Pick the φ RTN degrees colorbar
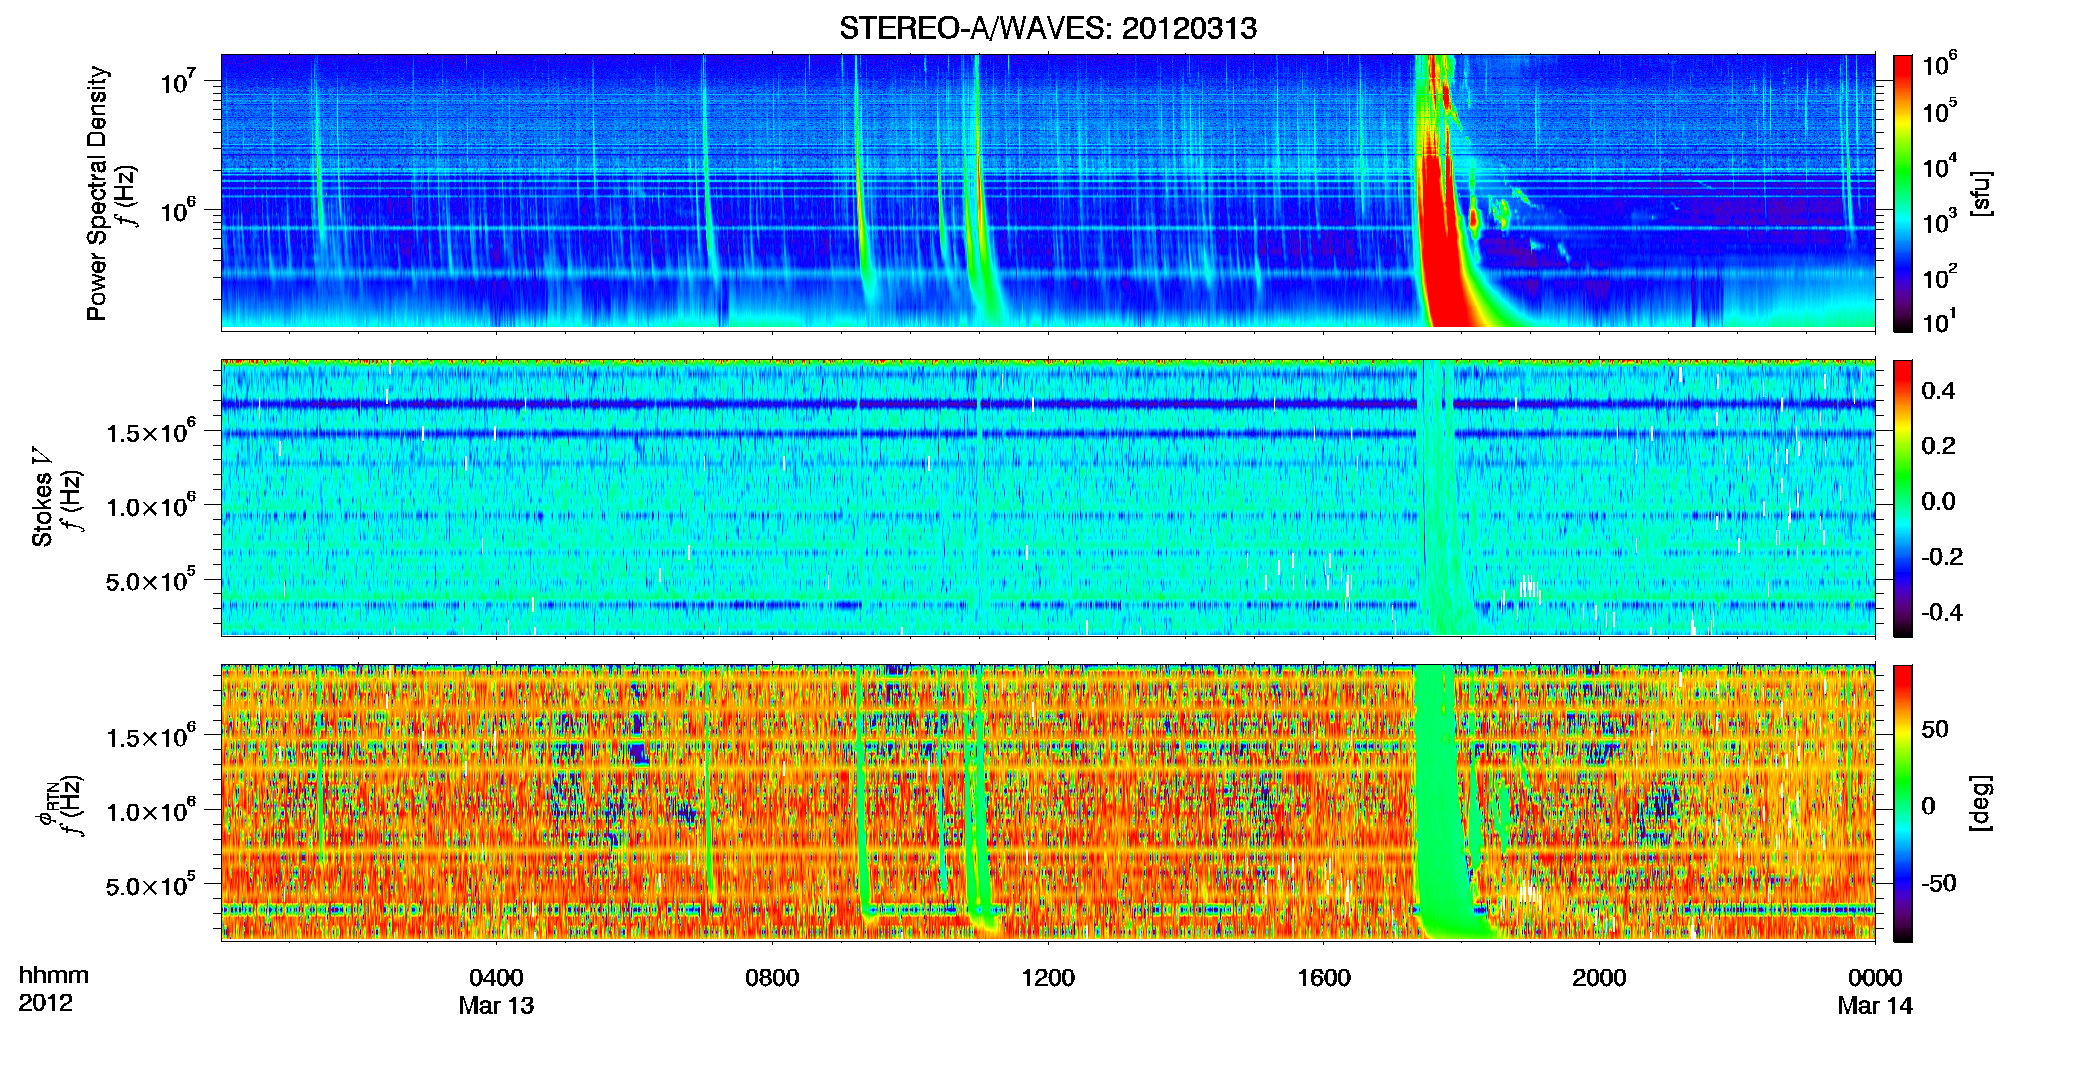The height and width of the screenshot is (1080, 2096). tap(1903, 803)
